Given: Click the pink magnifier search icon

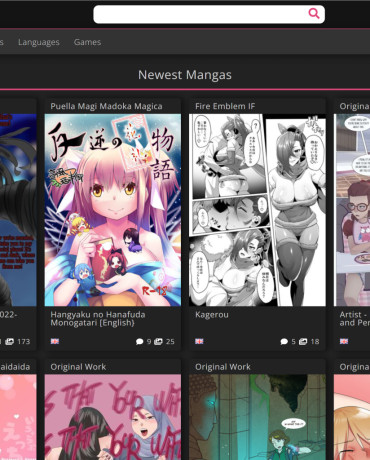Looking at the screenshot, I should [314, 13].
